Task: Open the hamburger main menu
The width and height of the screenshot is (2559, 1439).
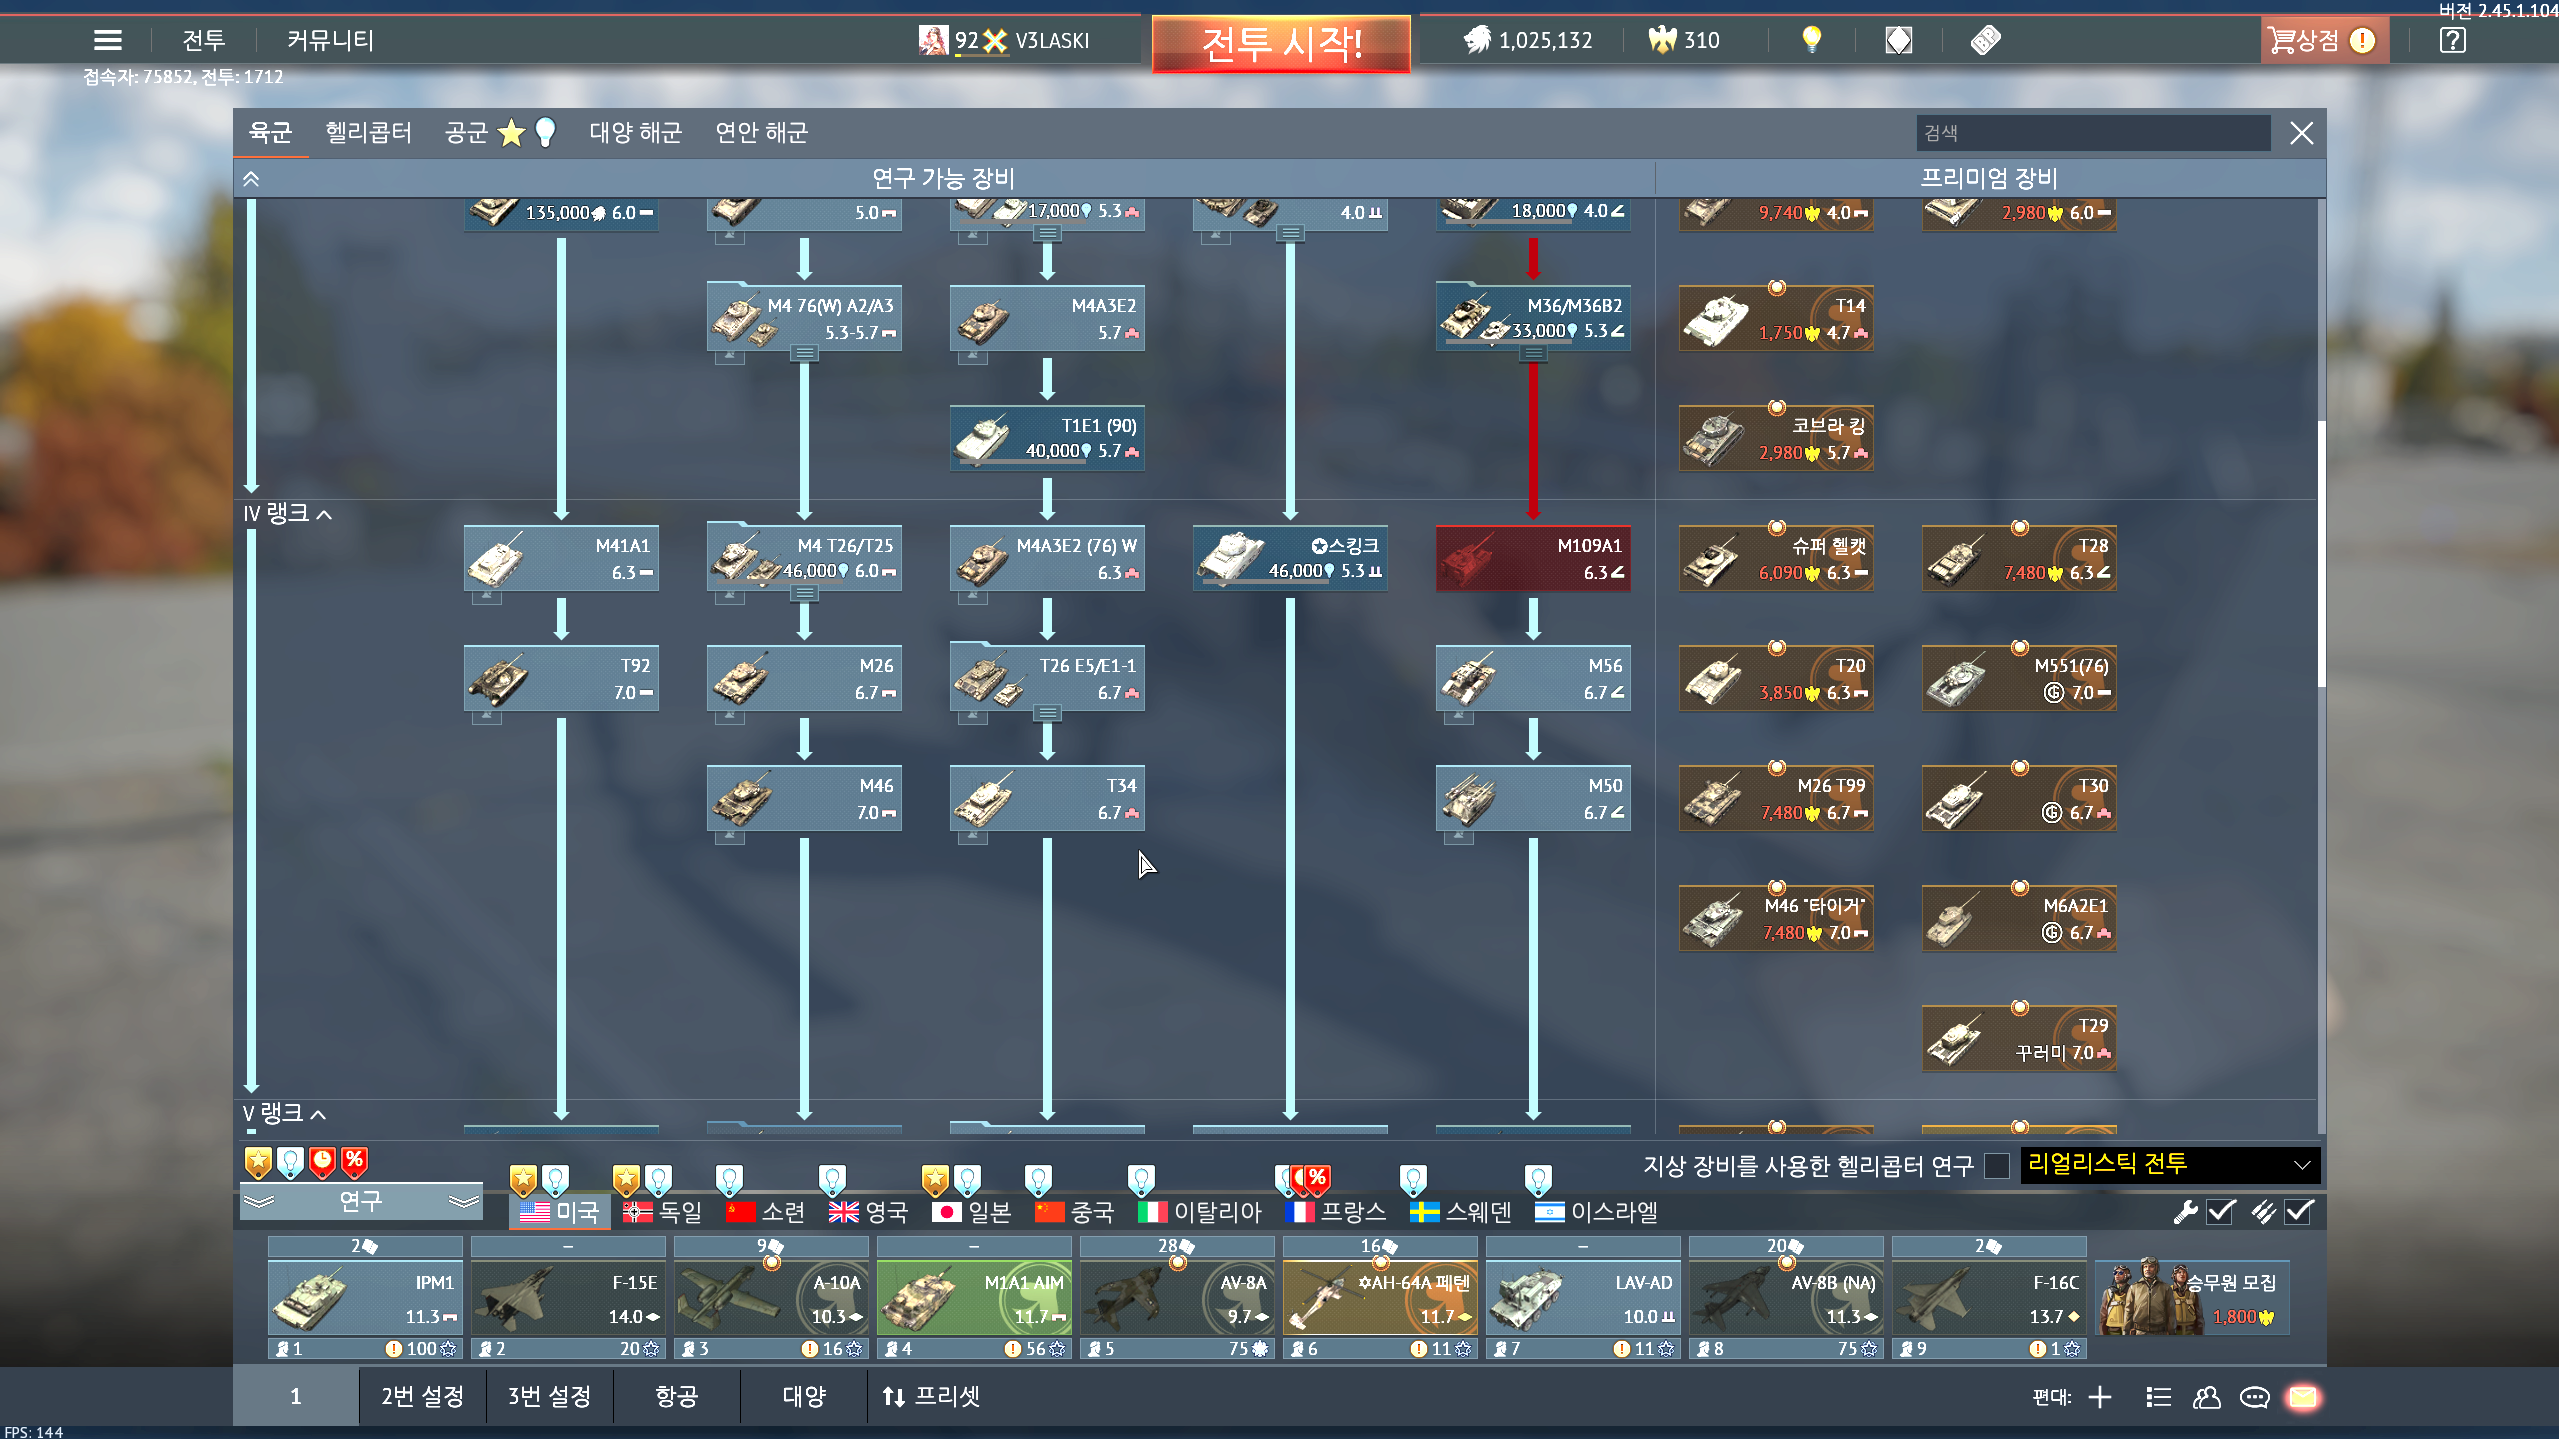Action: 108,40
